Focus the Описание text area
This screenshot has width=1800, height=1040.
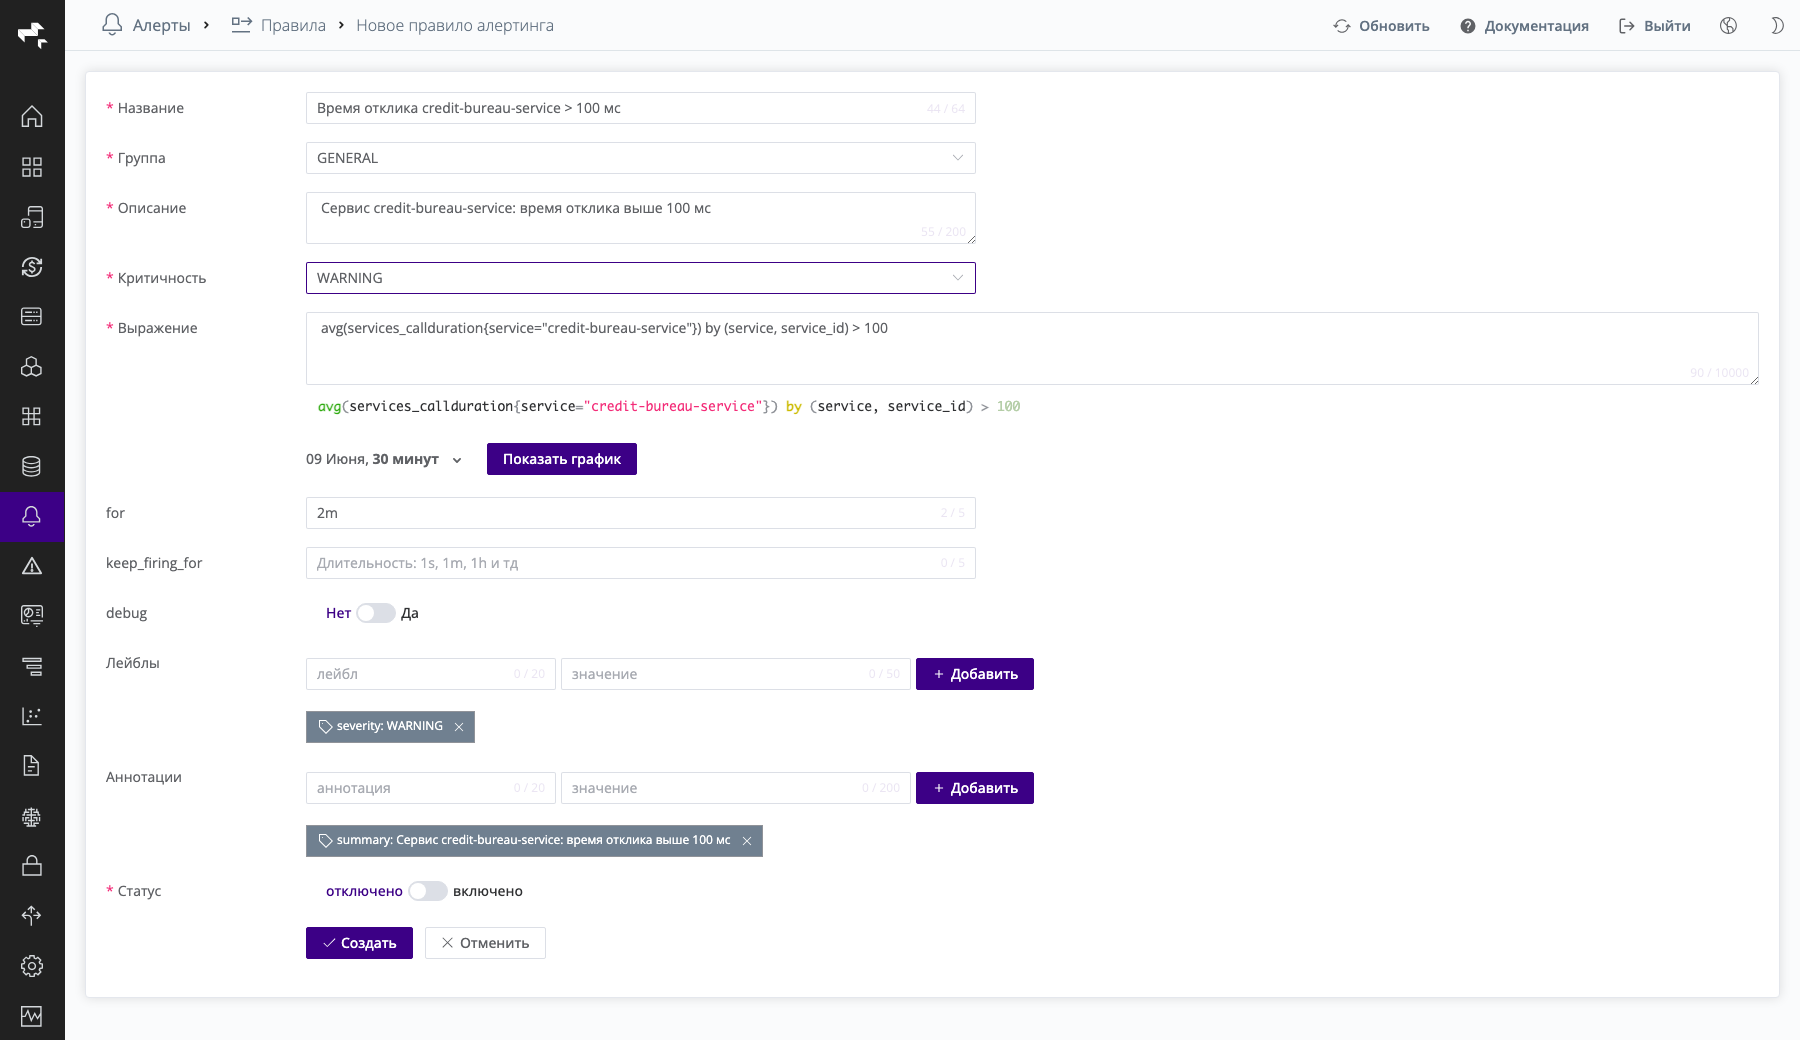[641, 218]
